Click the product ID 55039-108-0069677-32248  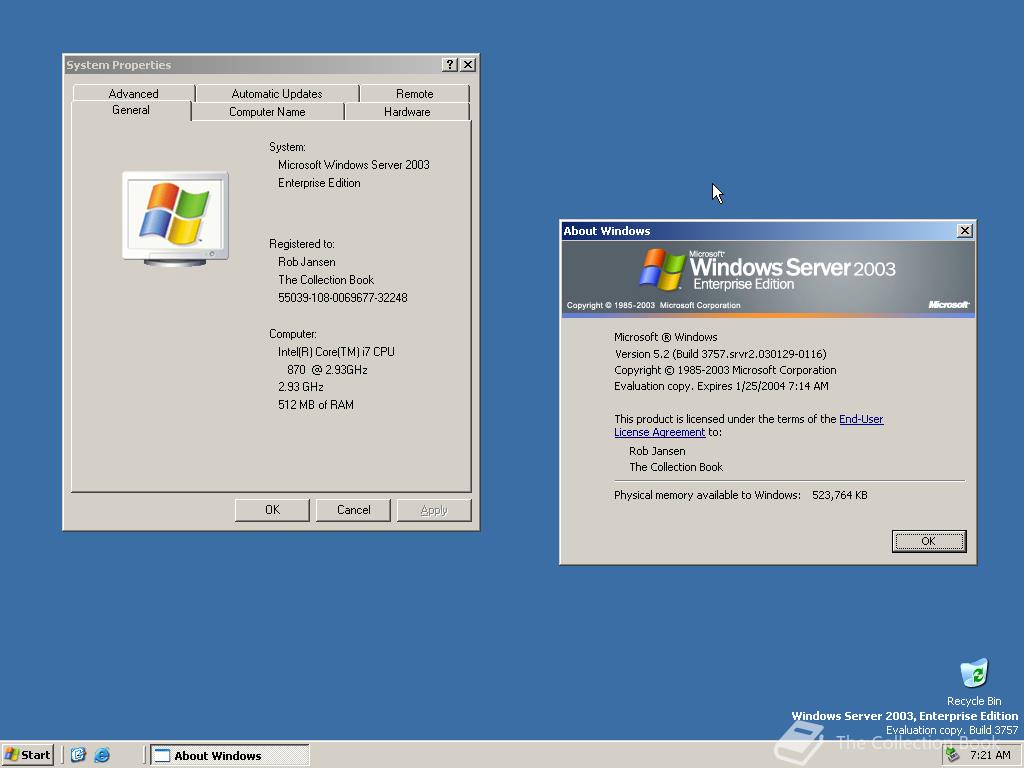coord(343,298)
